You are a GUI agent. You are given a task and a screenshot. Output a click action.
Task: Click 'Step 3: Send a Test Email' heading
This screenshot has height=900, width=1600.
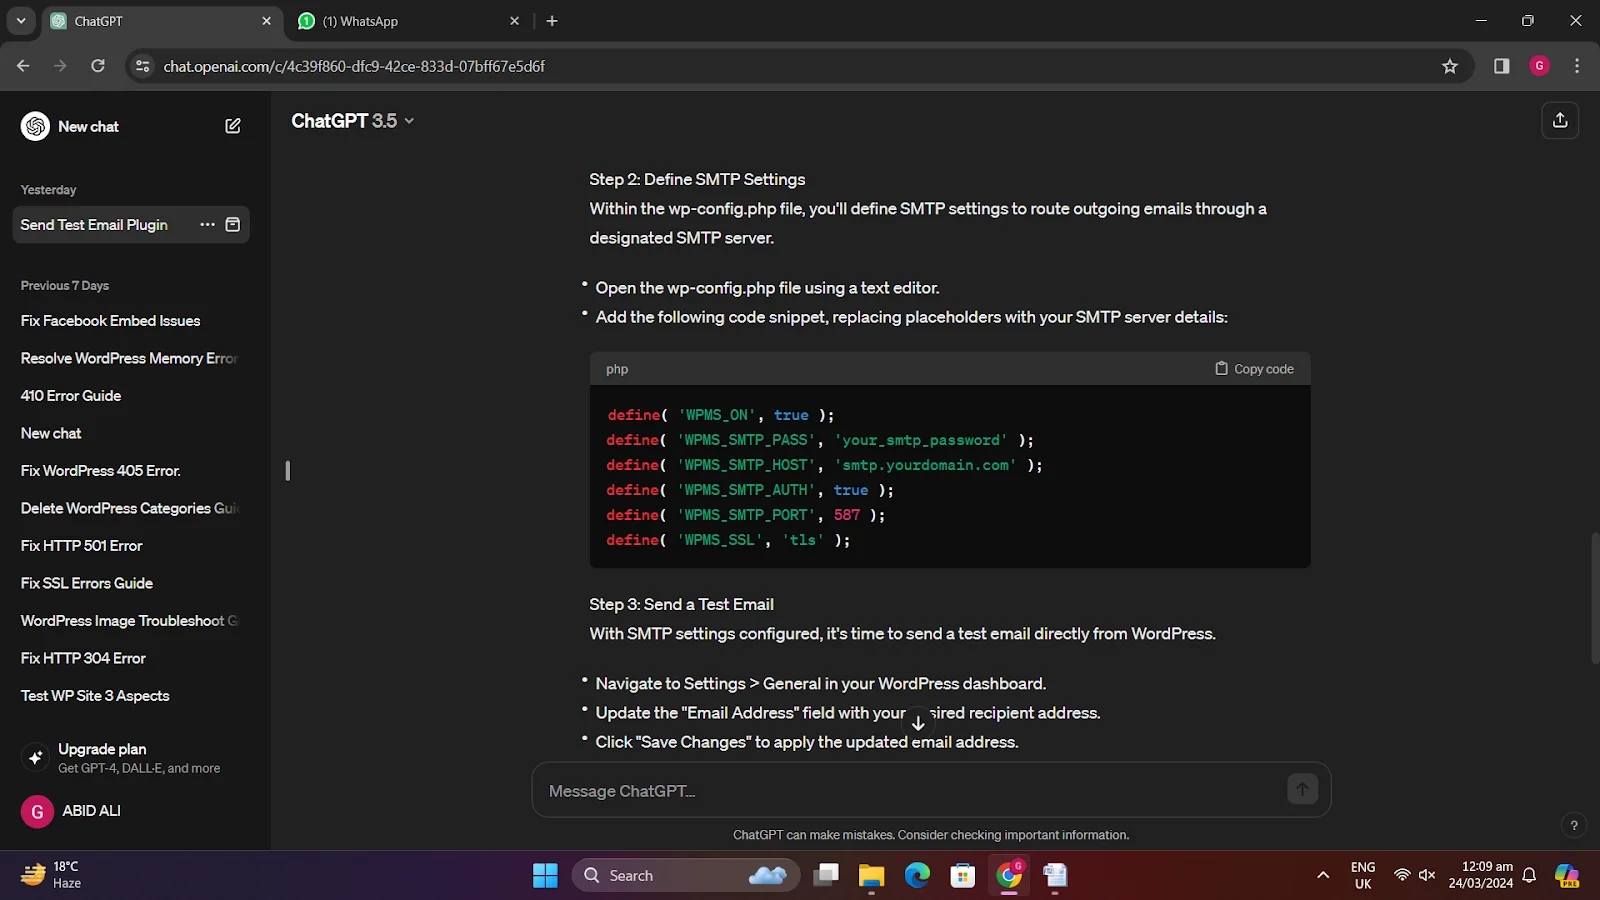681,605
